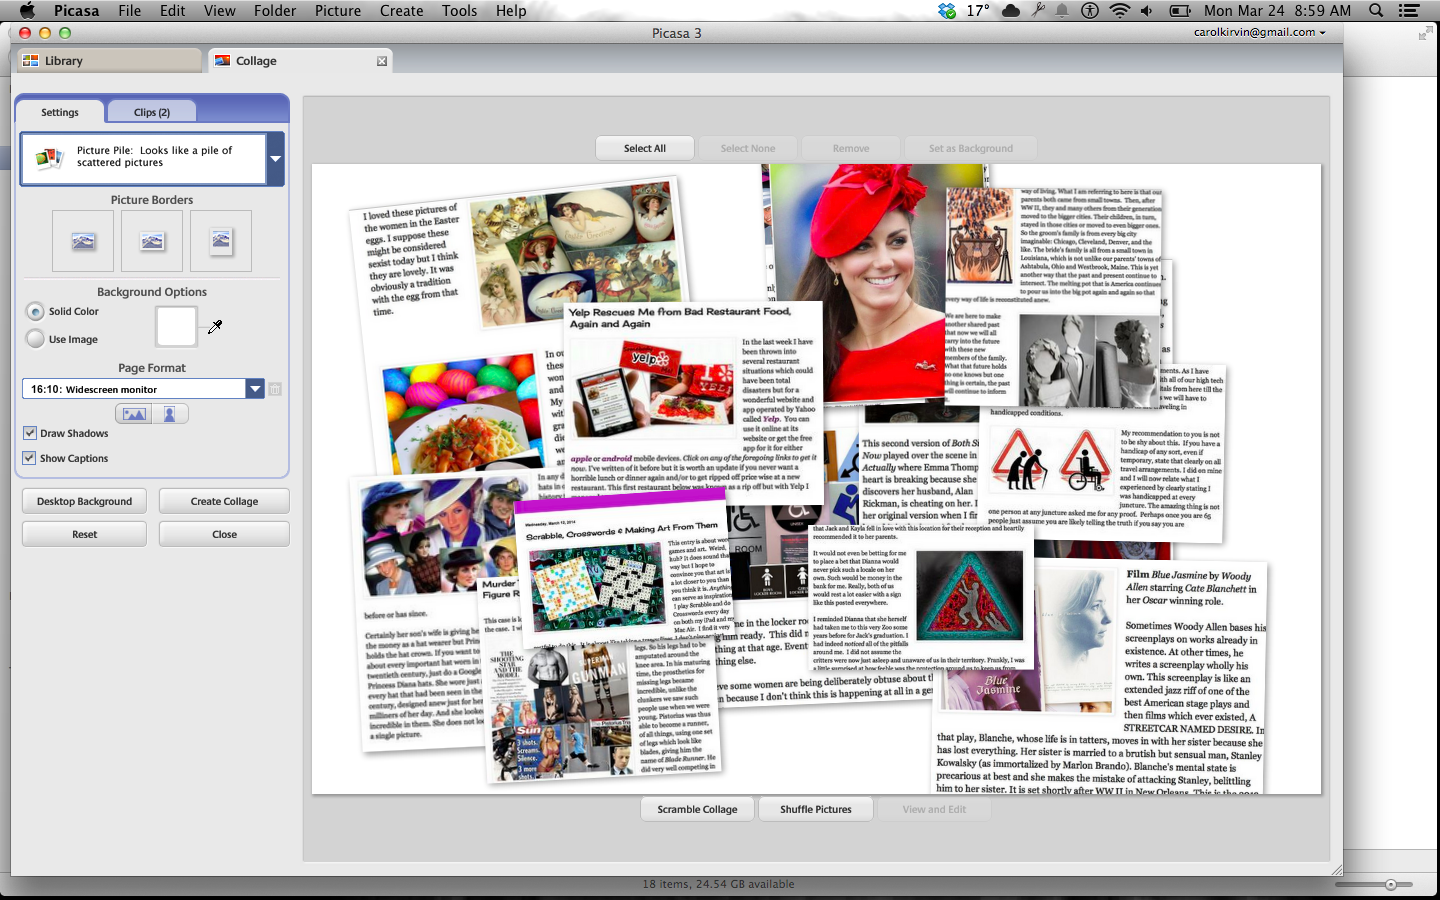Click the Remove button
Viewport: 1440px width, 900px height.
pos(851,148)
